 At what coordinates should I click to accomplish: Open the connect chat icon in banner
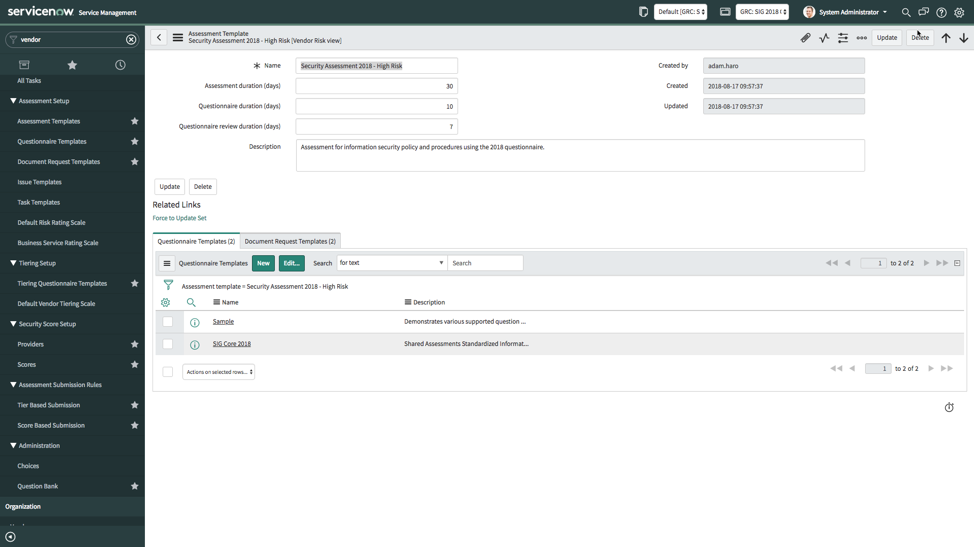coord(924,12)
